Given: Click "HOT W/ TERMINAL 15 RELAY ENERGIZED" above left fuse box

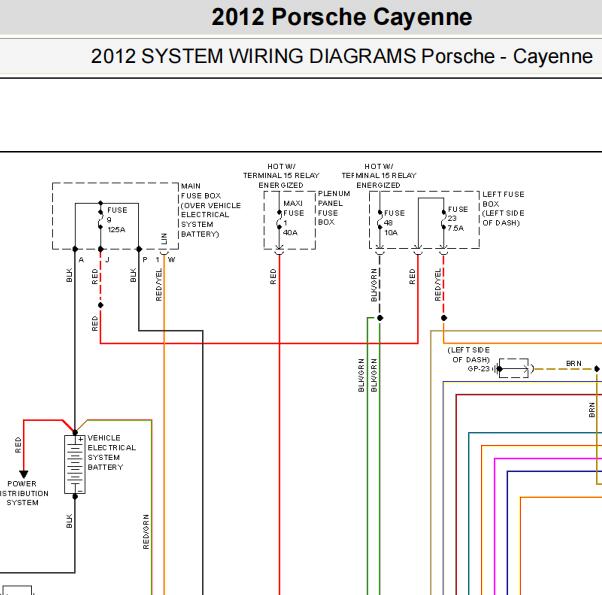Looking at the screenshot, I should [x=379, y=175].
